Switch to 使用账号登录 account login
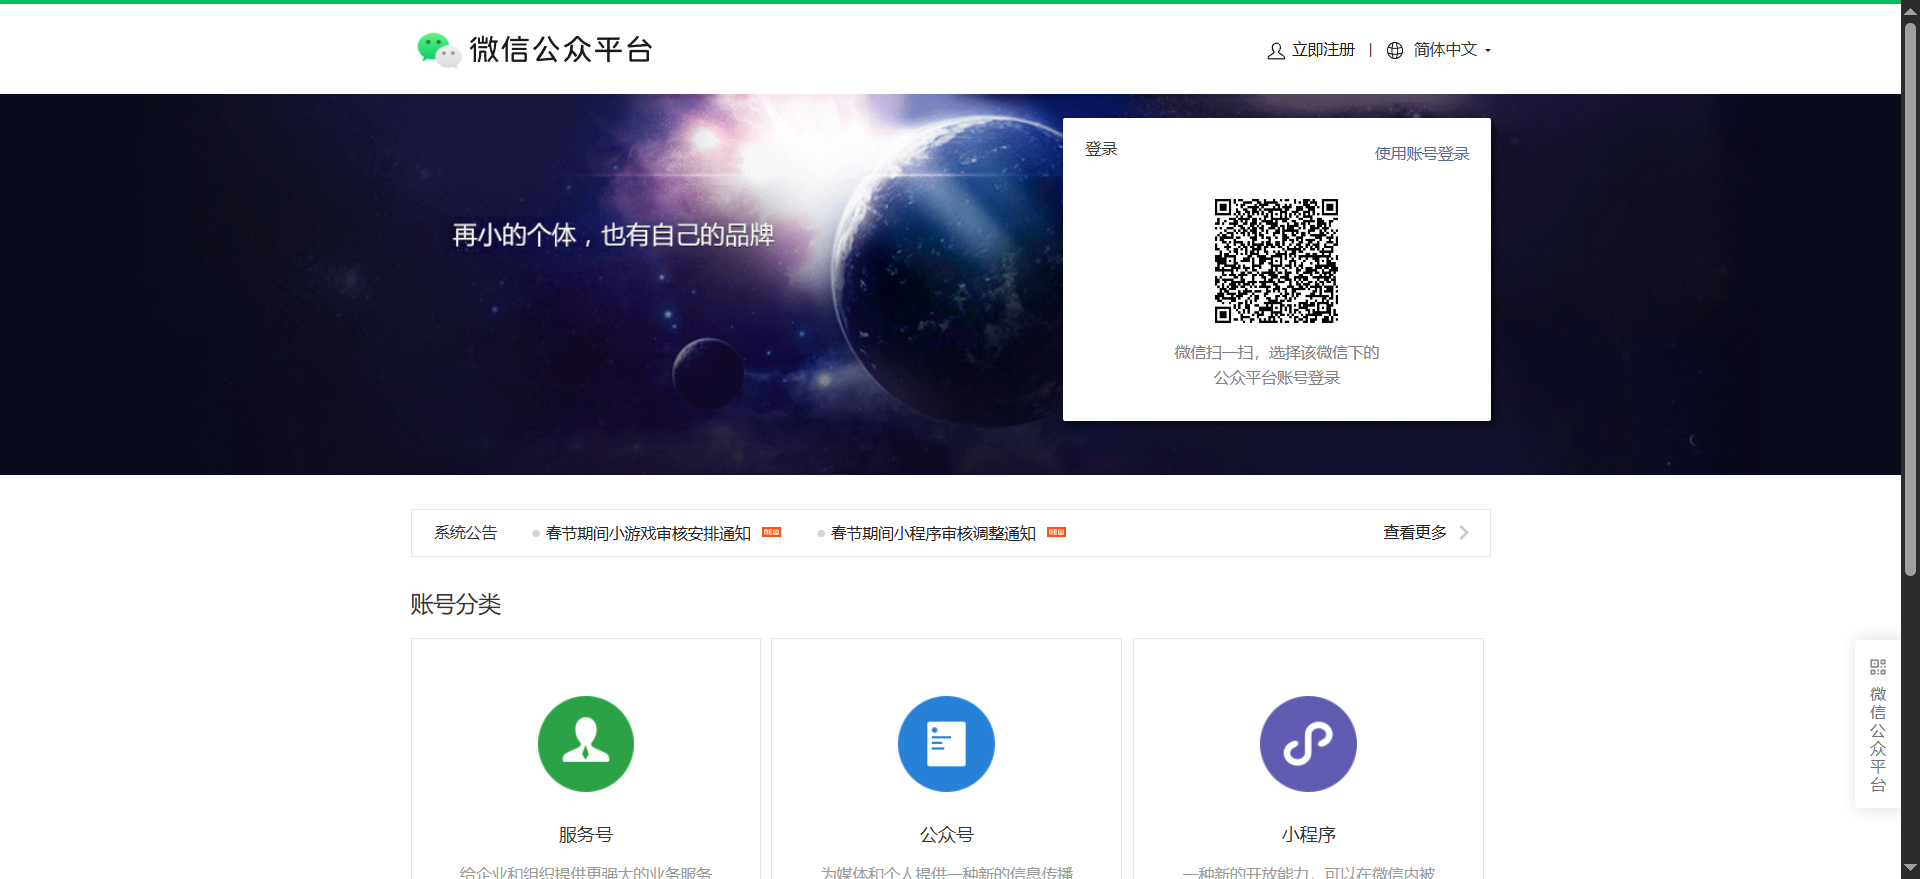1920x879 pixels. (1421, 154)
